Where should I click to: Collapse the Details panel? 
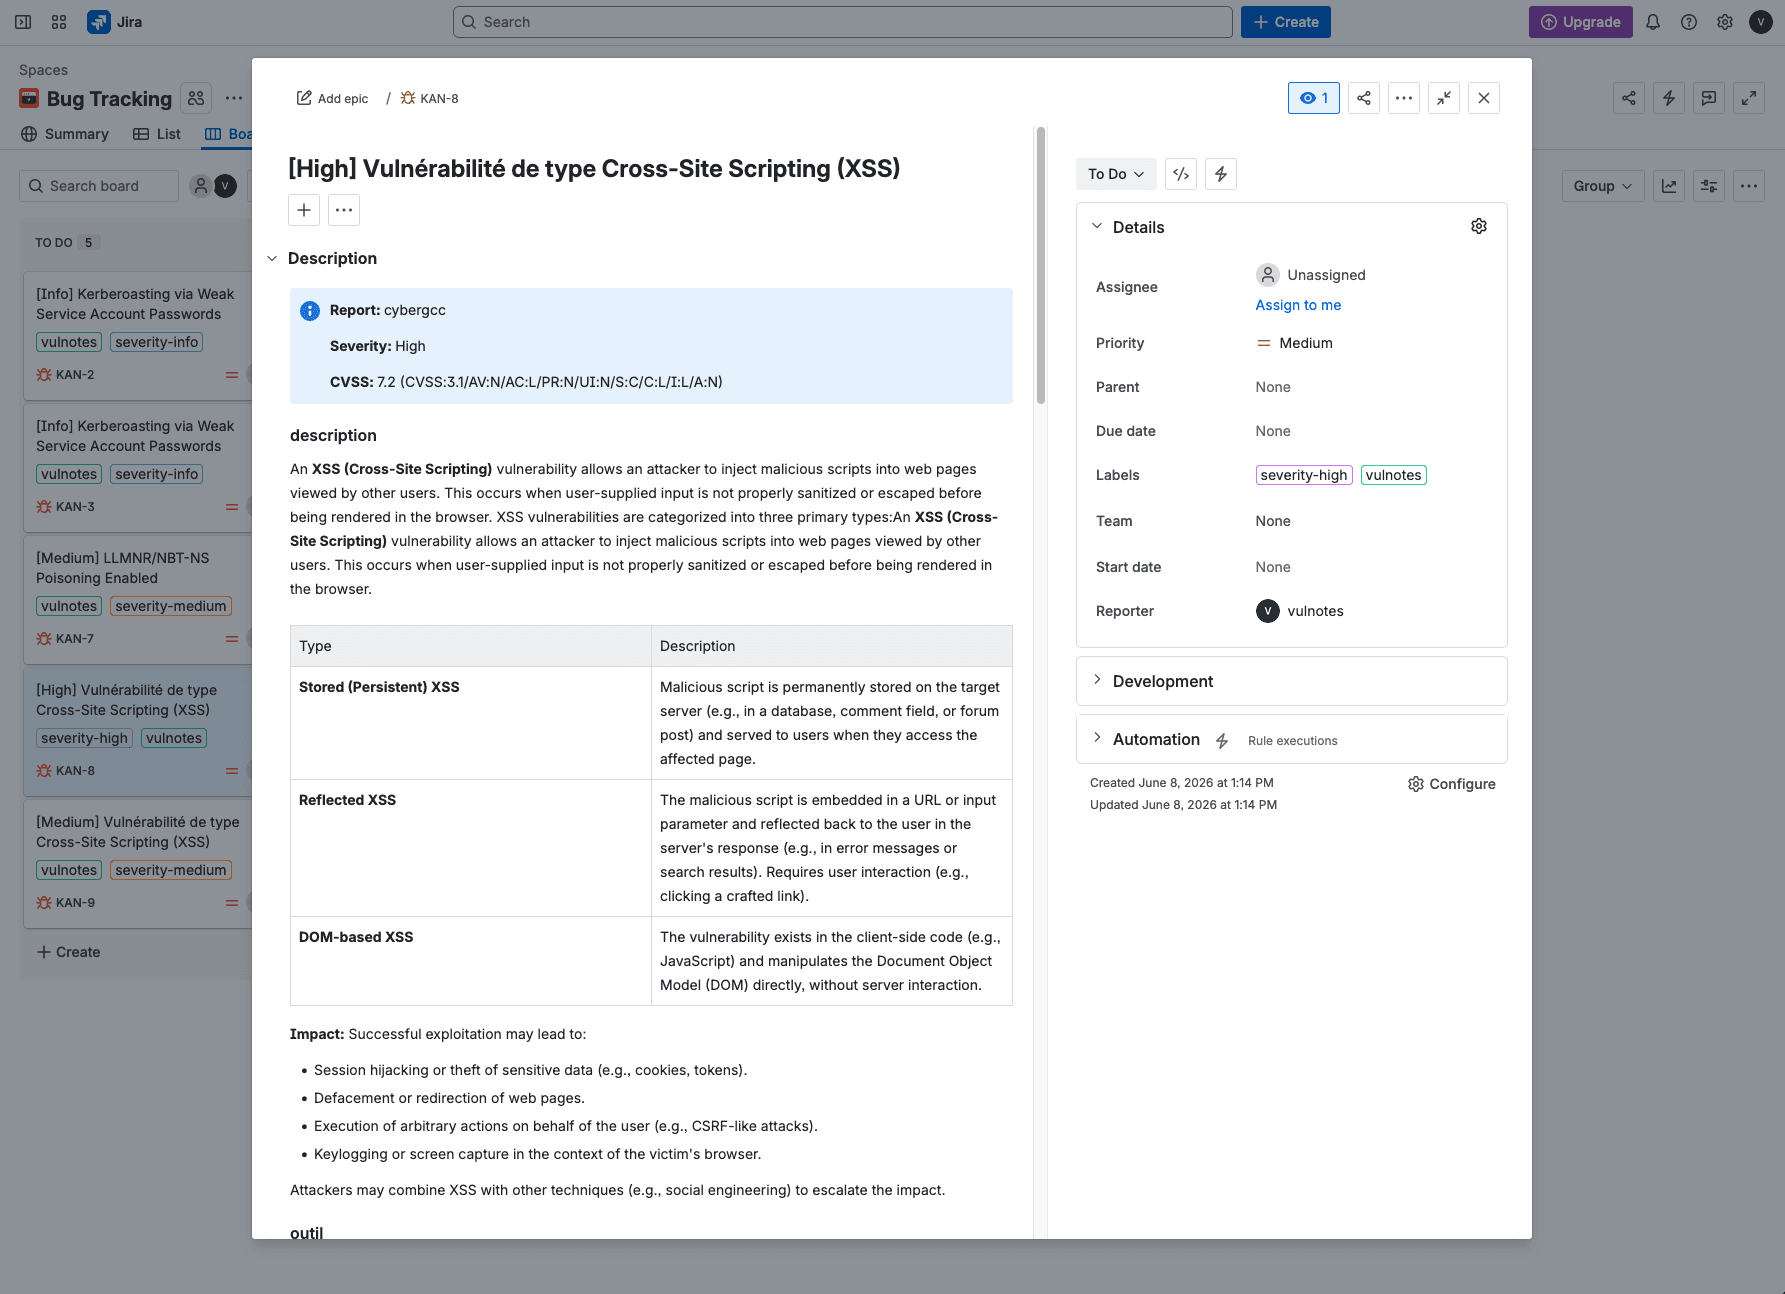tap(1097, 226)
